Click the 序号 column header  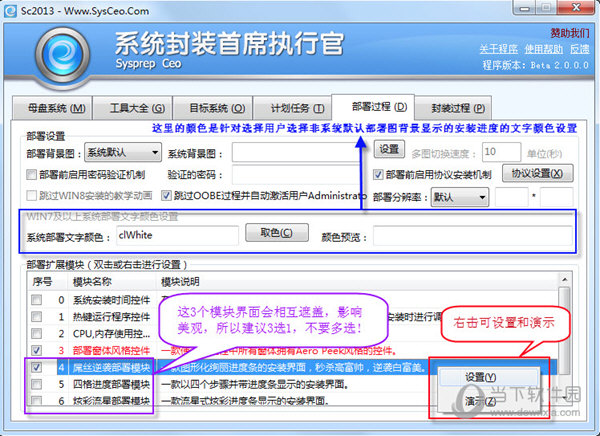click(47, 282)
